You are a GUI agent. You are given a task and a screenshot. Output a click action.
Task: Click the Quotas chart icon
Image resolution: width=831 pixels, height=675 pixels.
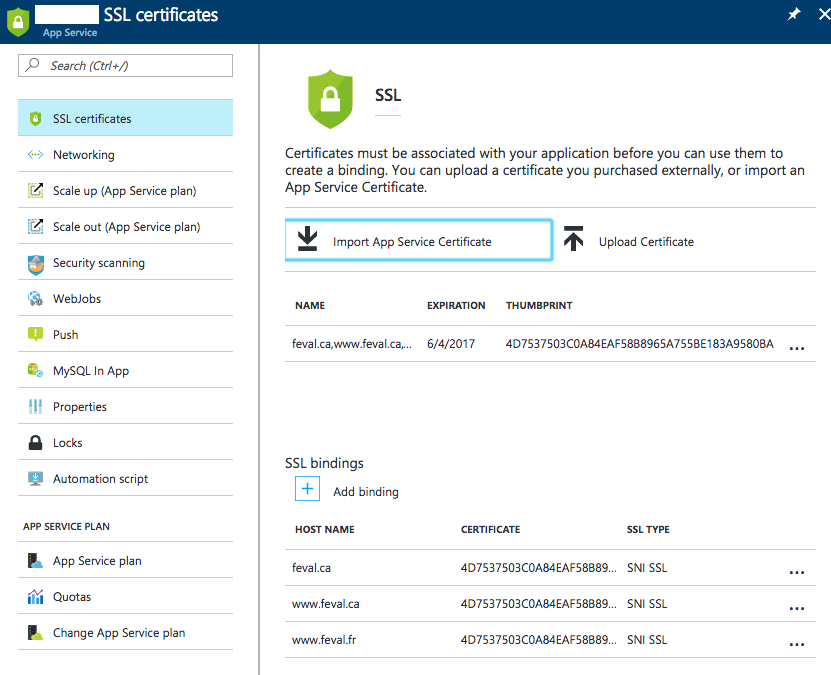point(36,597)
